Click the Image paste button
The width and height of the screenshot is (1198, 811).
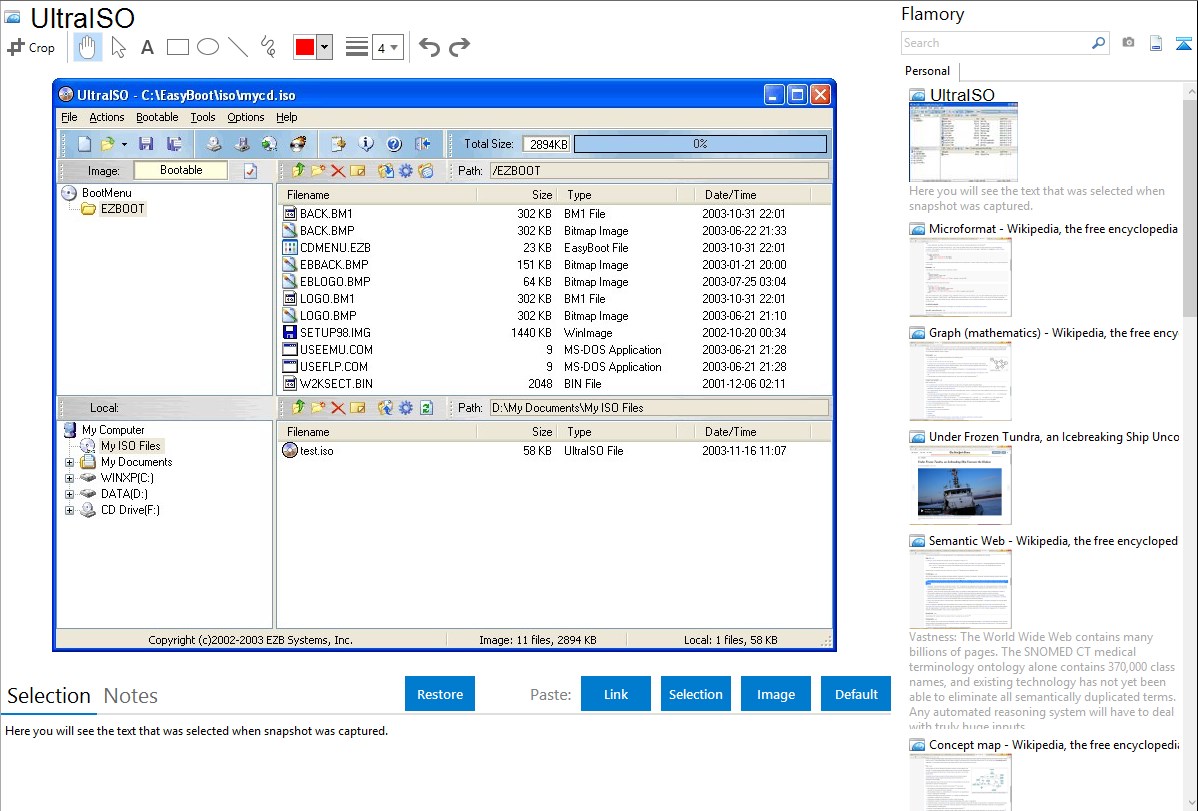click(x=775, y=694)
